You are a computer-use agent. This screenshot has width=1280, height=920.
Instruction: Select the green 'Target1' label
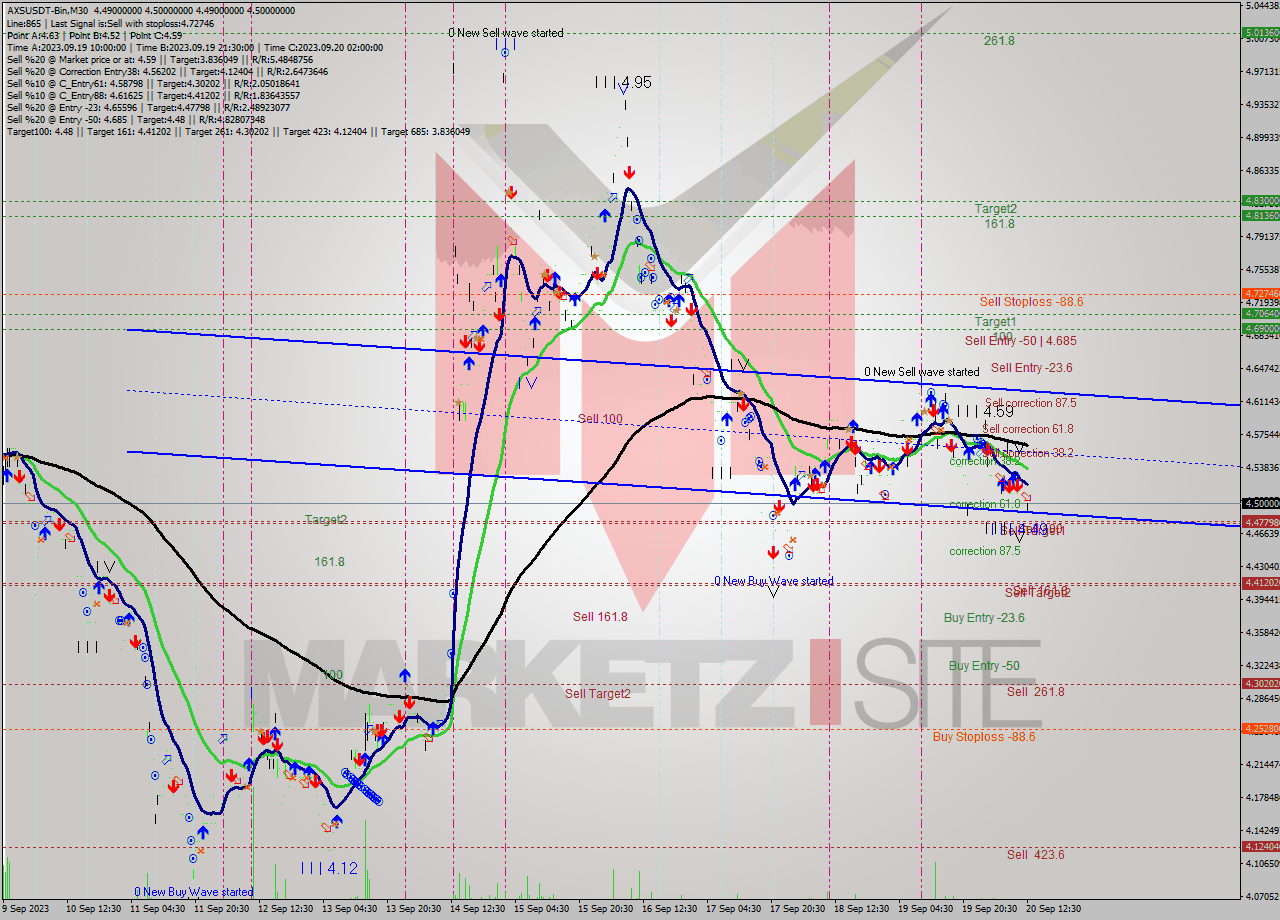[x=996, y=322]
